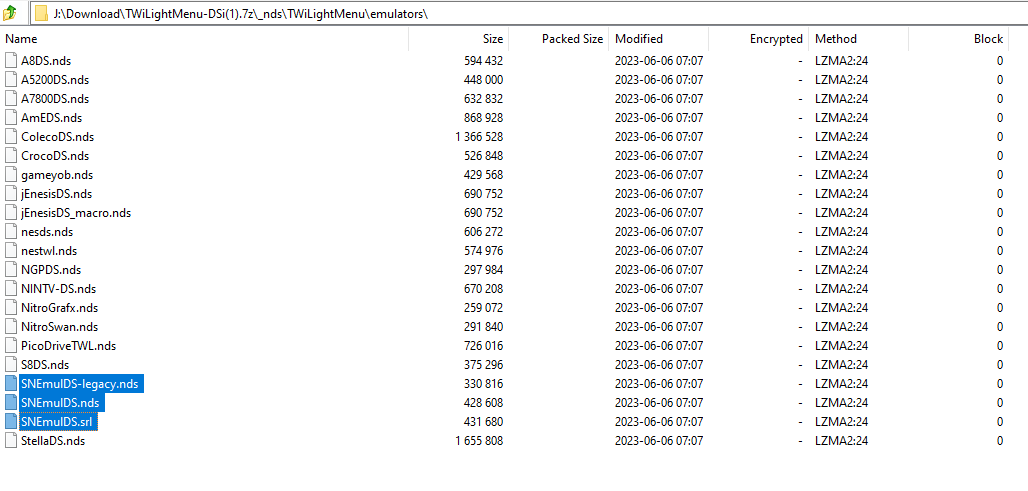Click the file icon of jEnesisDS.nds
This screenshot has width=1028, height=491.
[10, 194]
